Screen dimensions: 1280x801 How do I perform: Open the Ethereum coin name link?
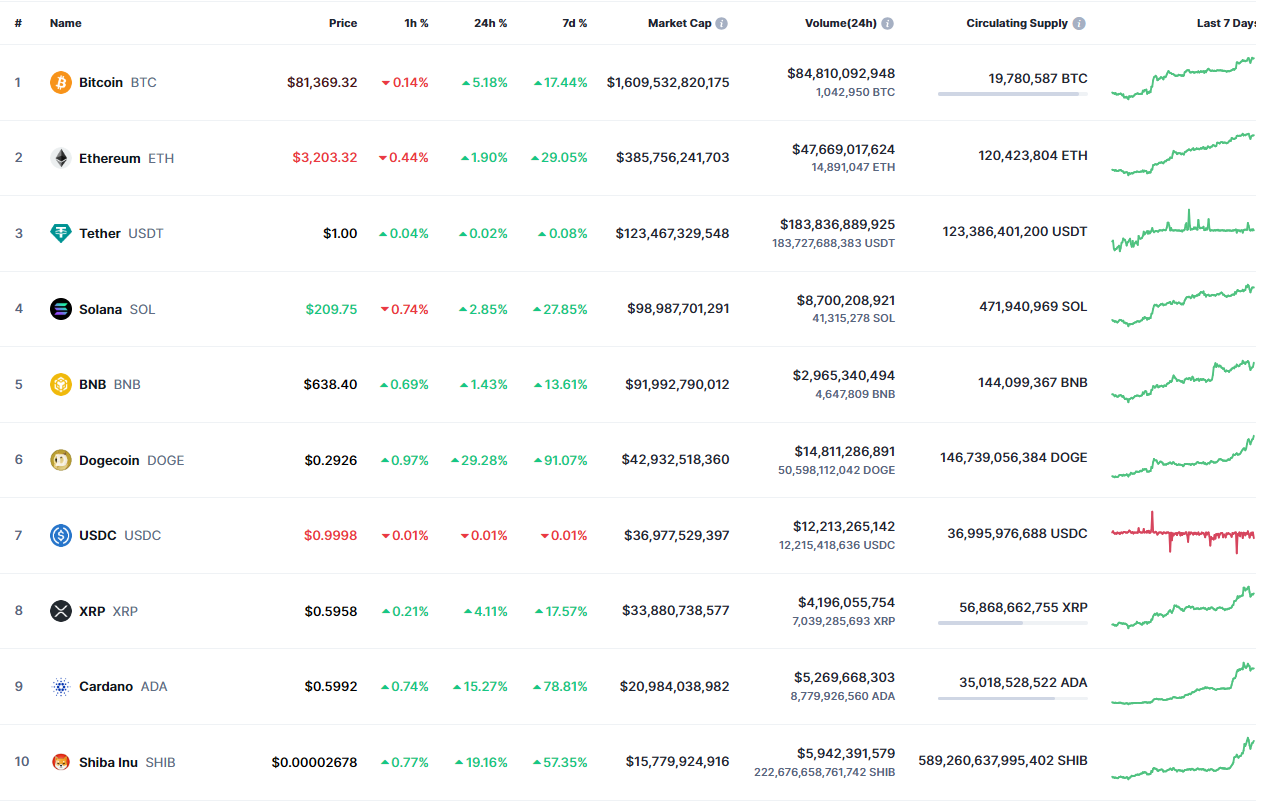tap(110, 158)
